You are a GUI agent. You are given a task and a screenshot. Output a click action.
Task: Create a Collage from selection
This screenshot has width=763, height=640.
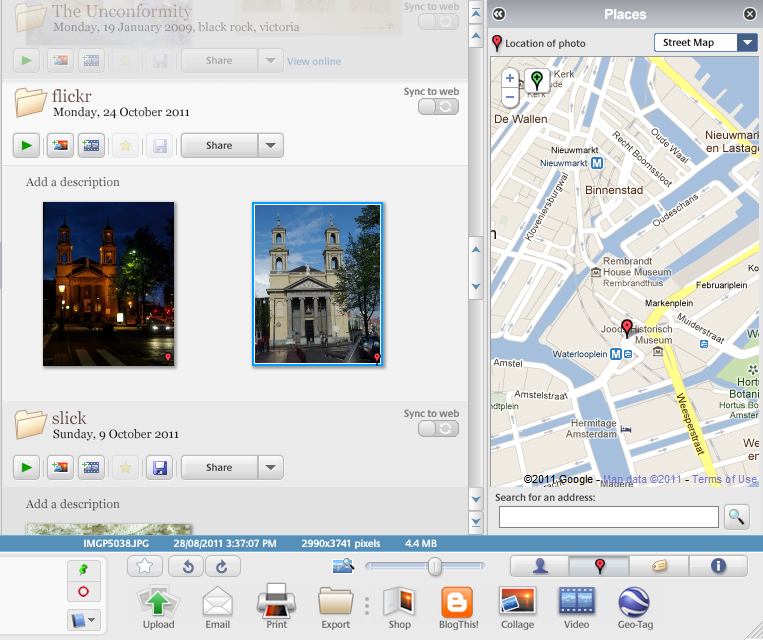[517, 602]
